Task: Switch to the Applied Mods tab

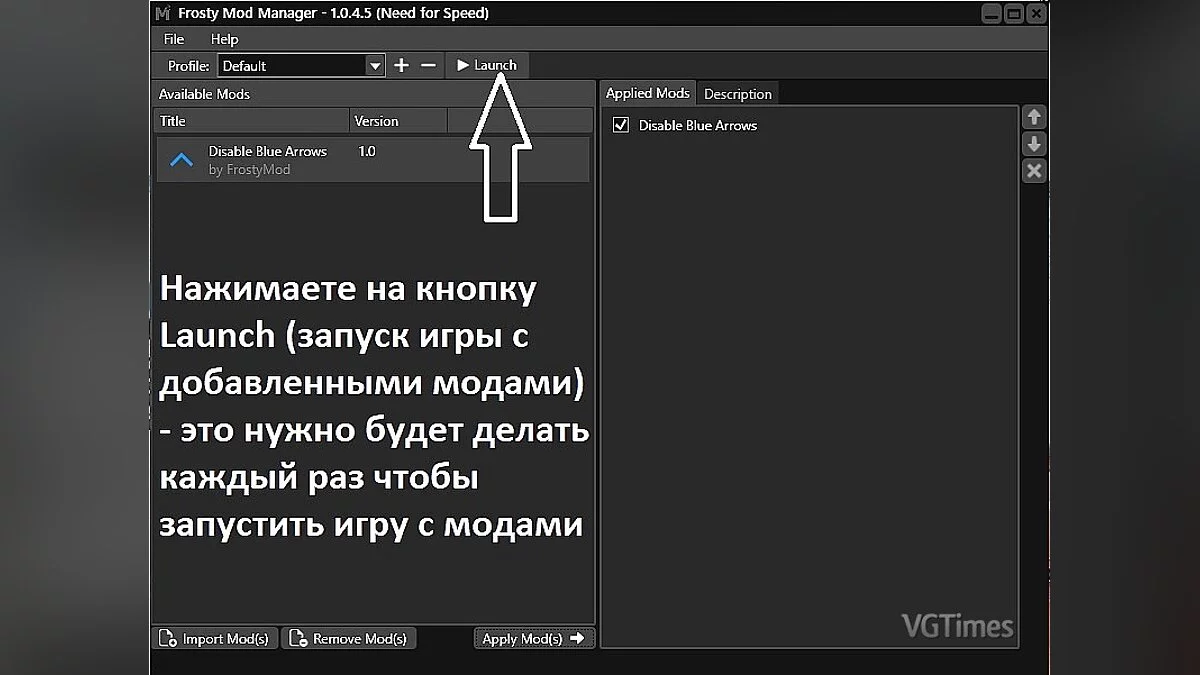Action: click(x=647, y=93)
